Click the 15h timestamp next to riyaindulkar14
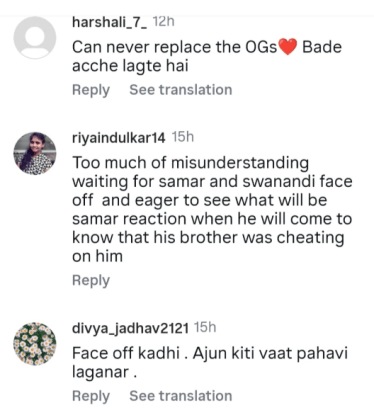374x415 pixels. click(183, 137)
